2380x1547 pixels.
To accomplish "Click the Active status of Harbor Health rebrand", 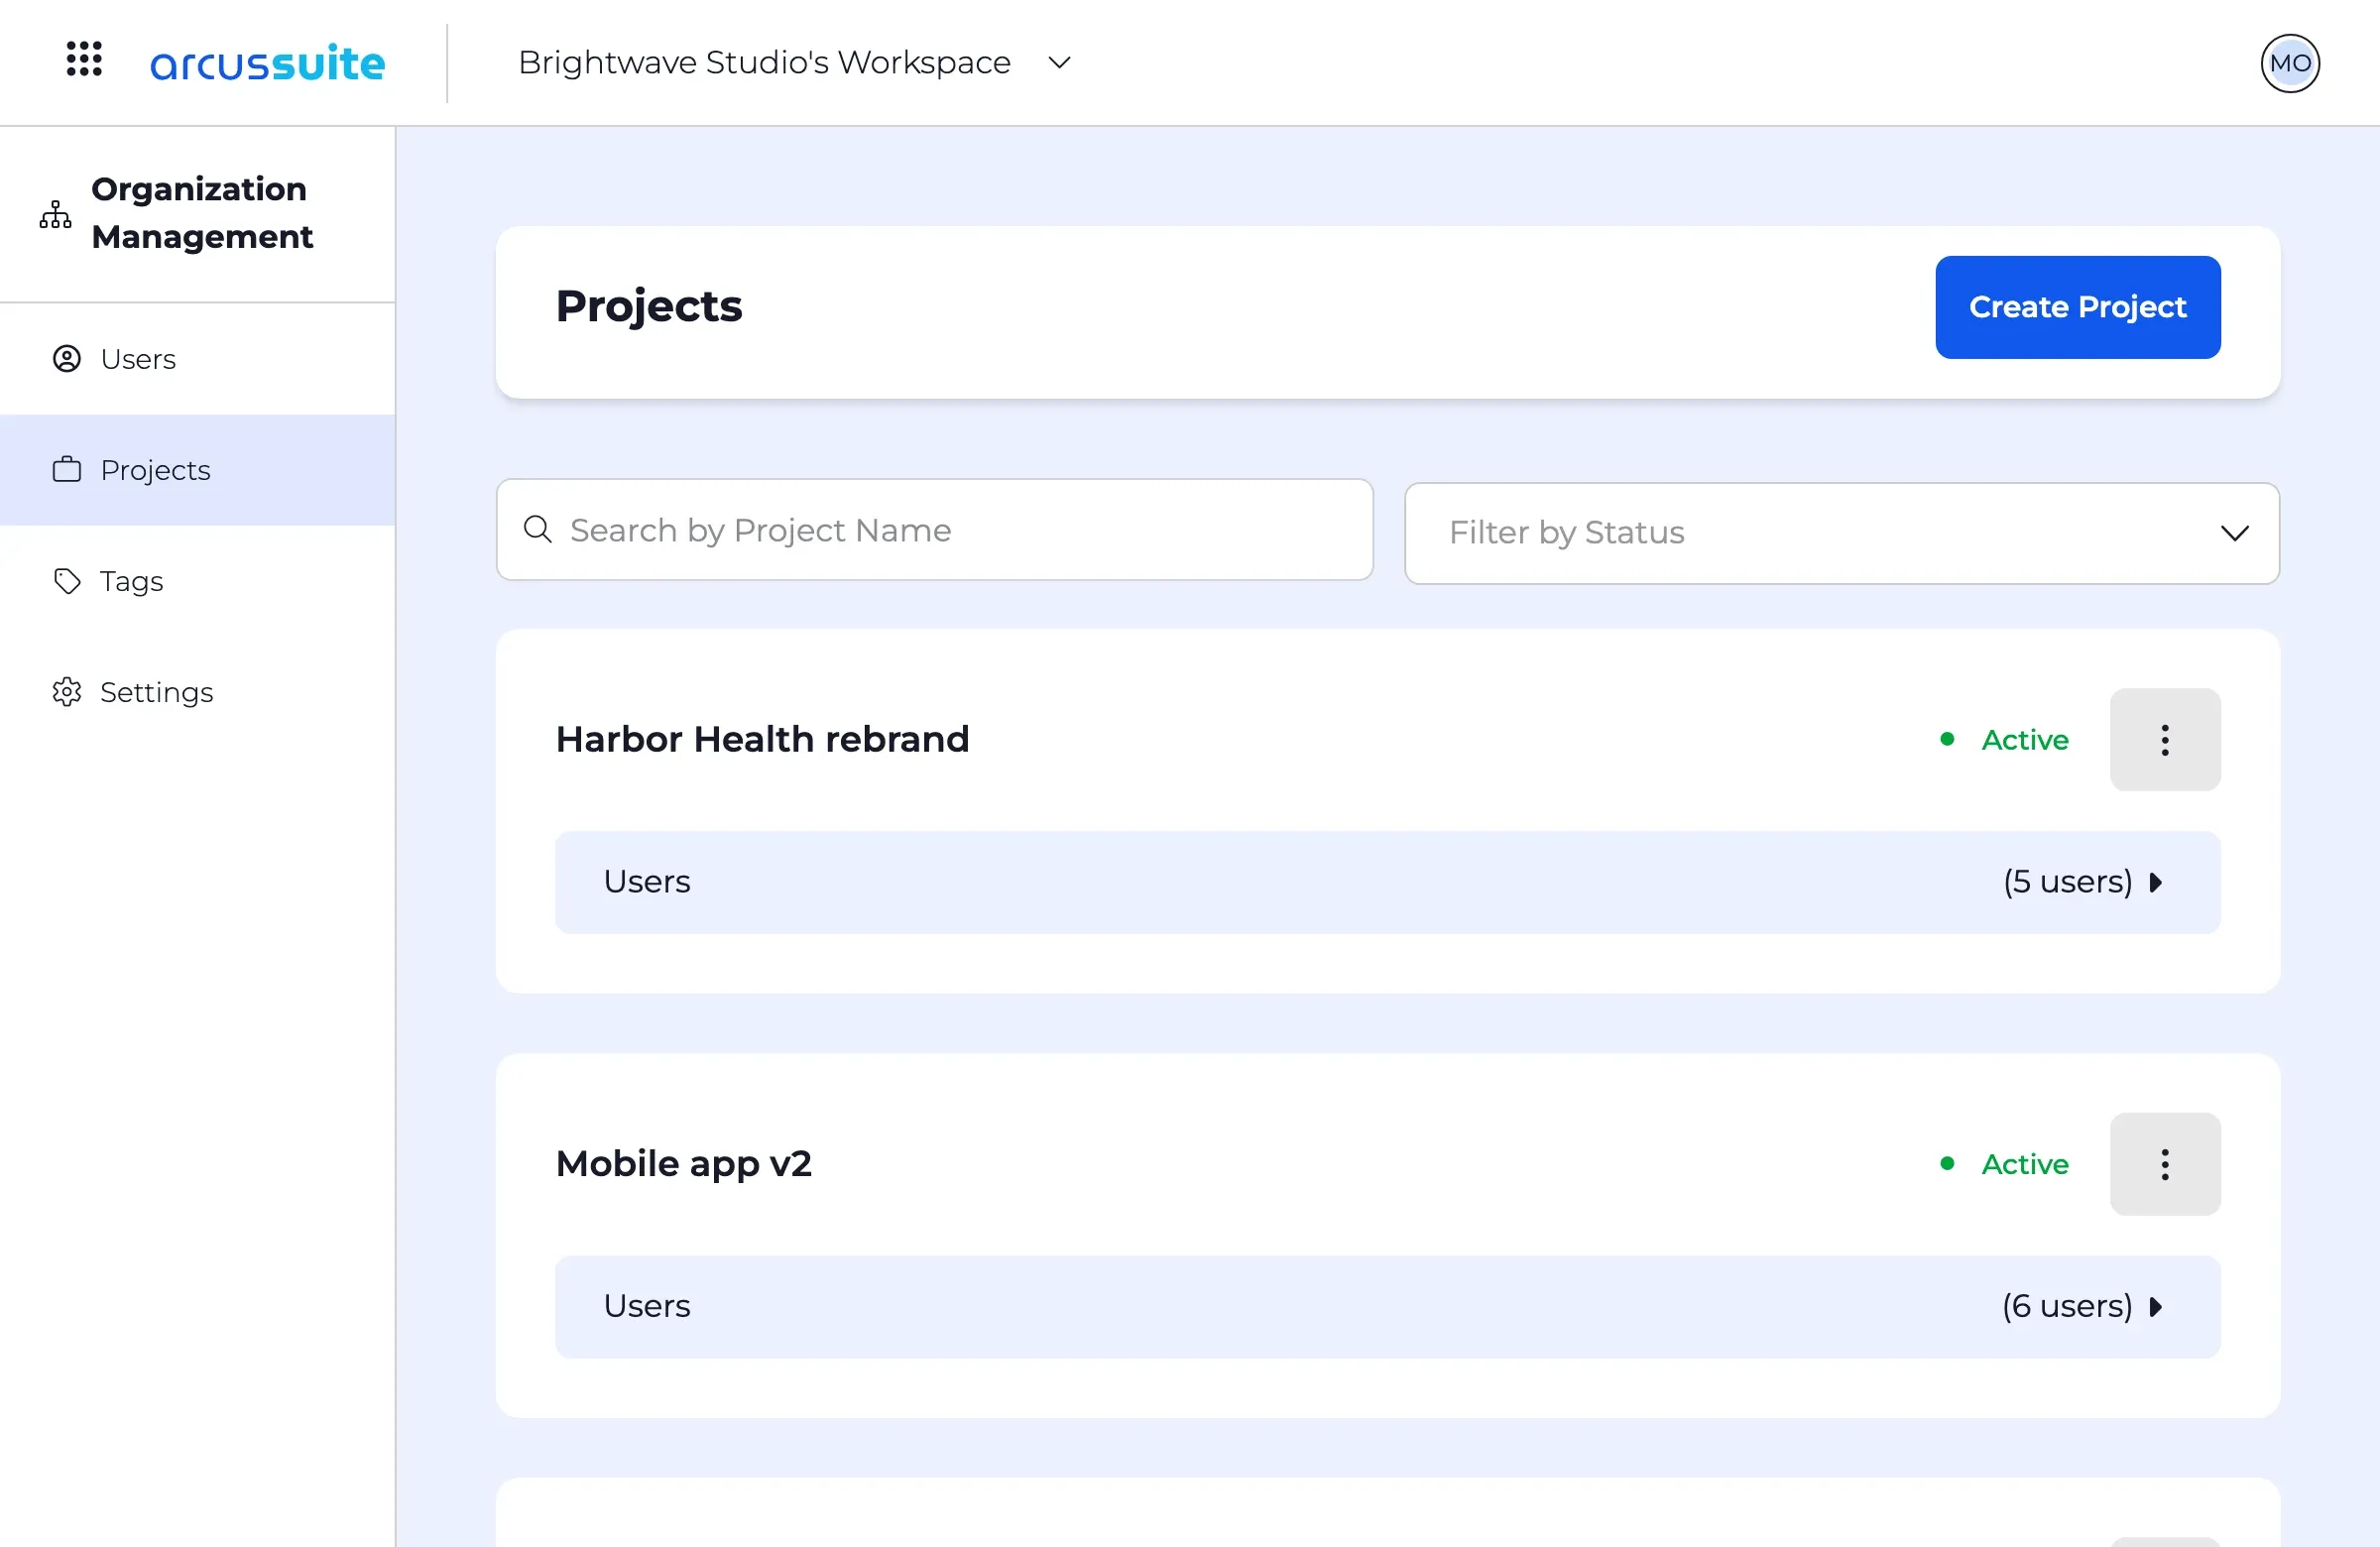I will coord(2005,740).
